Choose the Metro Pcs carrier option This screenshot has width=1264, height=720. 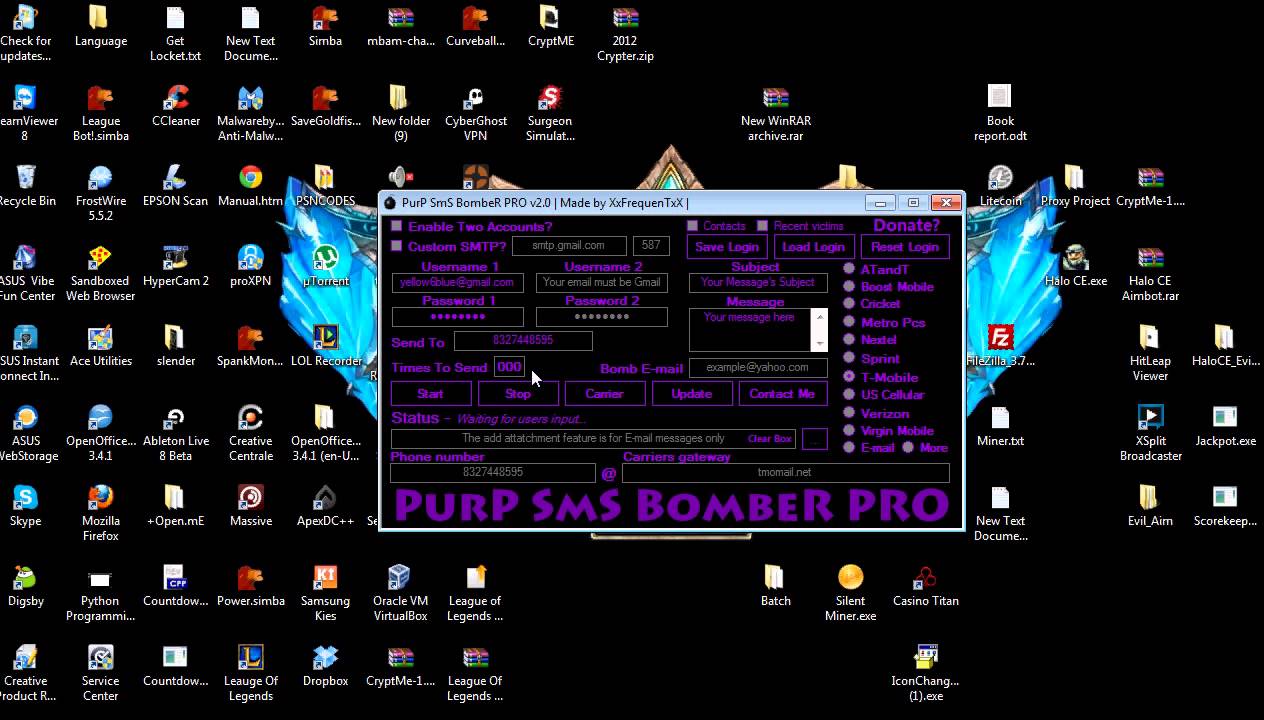(849, 322)
